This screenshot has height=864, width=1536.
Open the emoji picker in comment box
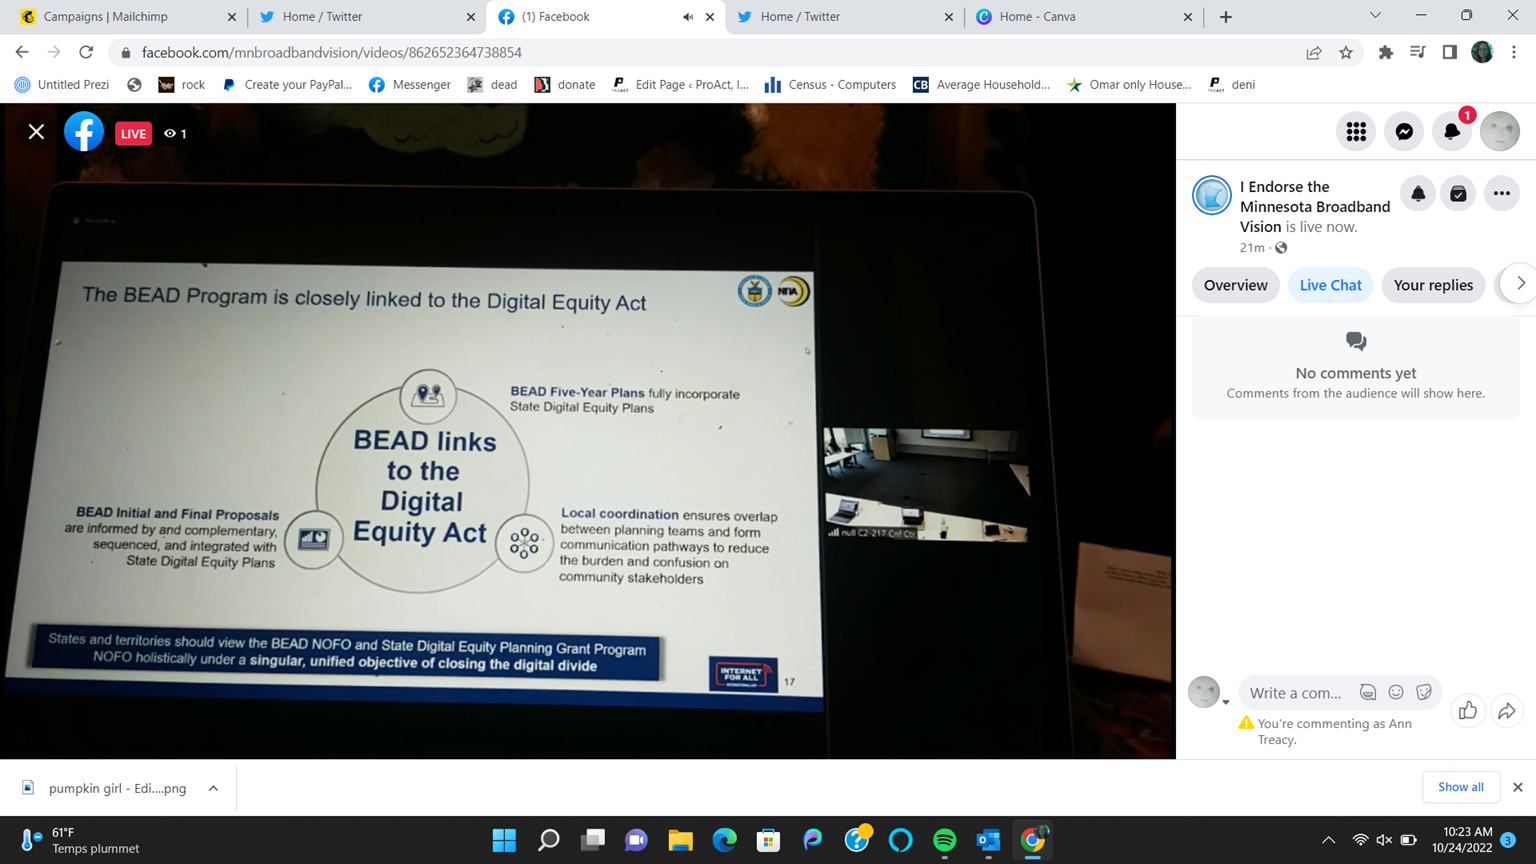1396,692
